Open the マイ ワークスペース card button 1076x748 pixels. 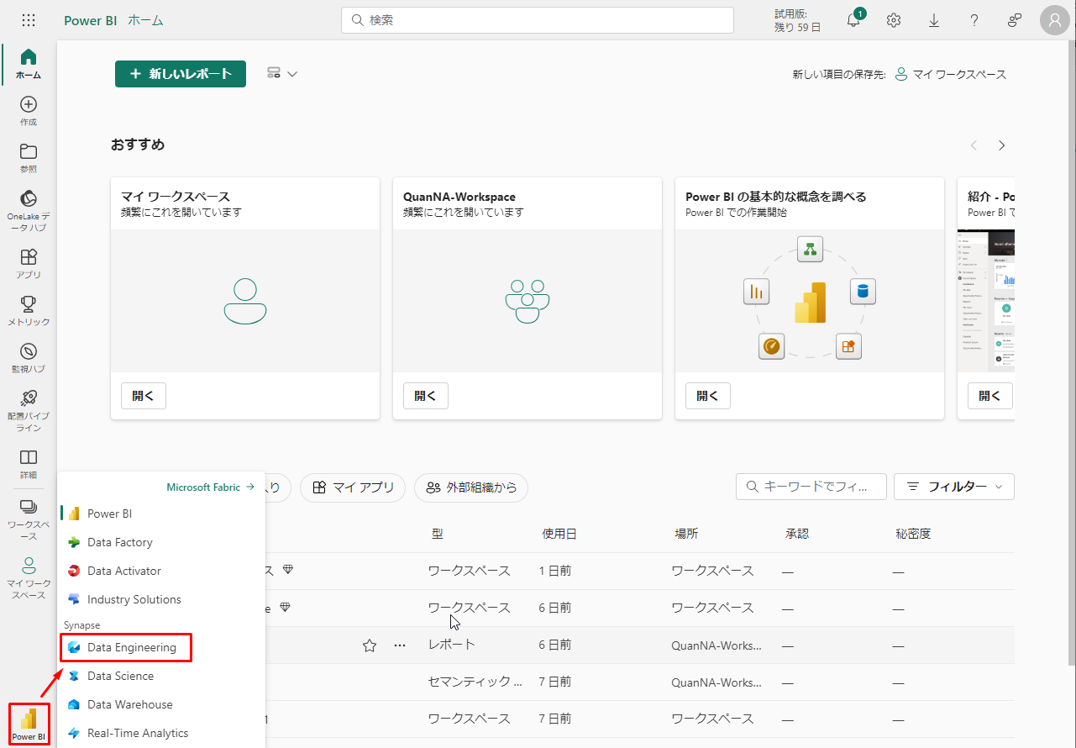tap(143, 396)
